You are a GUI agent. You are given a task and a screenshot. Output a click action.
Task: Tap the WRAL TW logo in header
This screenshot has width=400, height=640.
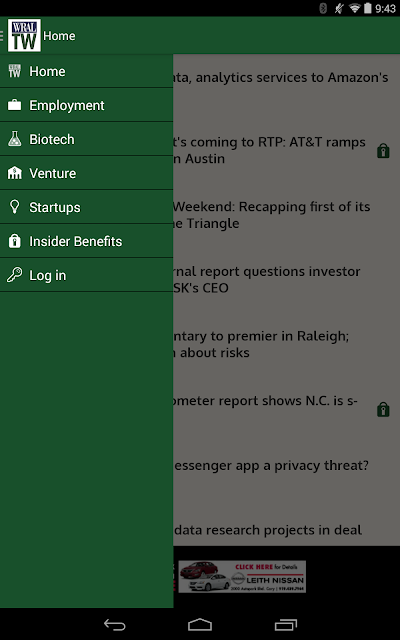tap(24, 35)
